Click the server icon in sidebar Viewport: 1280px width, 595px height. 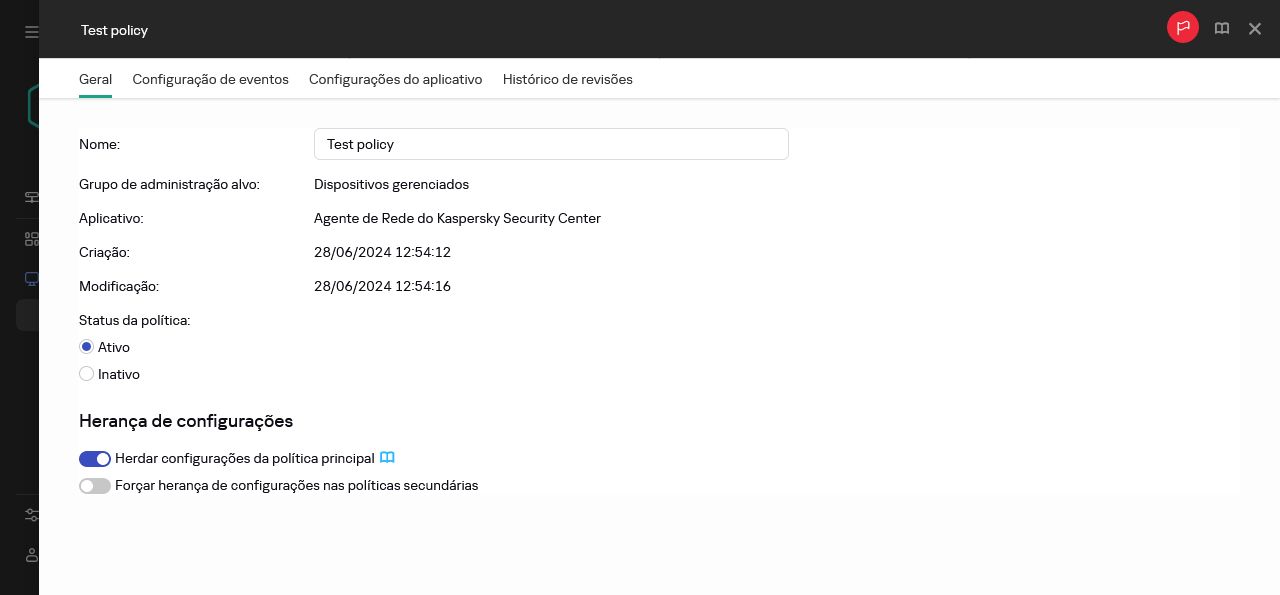tap(32, 198)
